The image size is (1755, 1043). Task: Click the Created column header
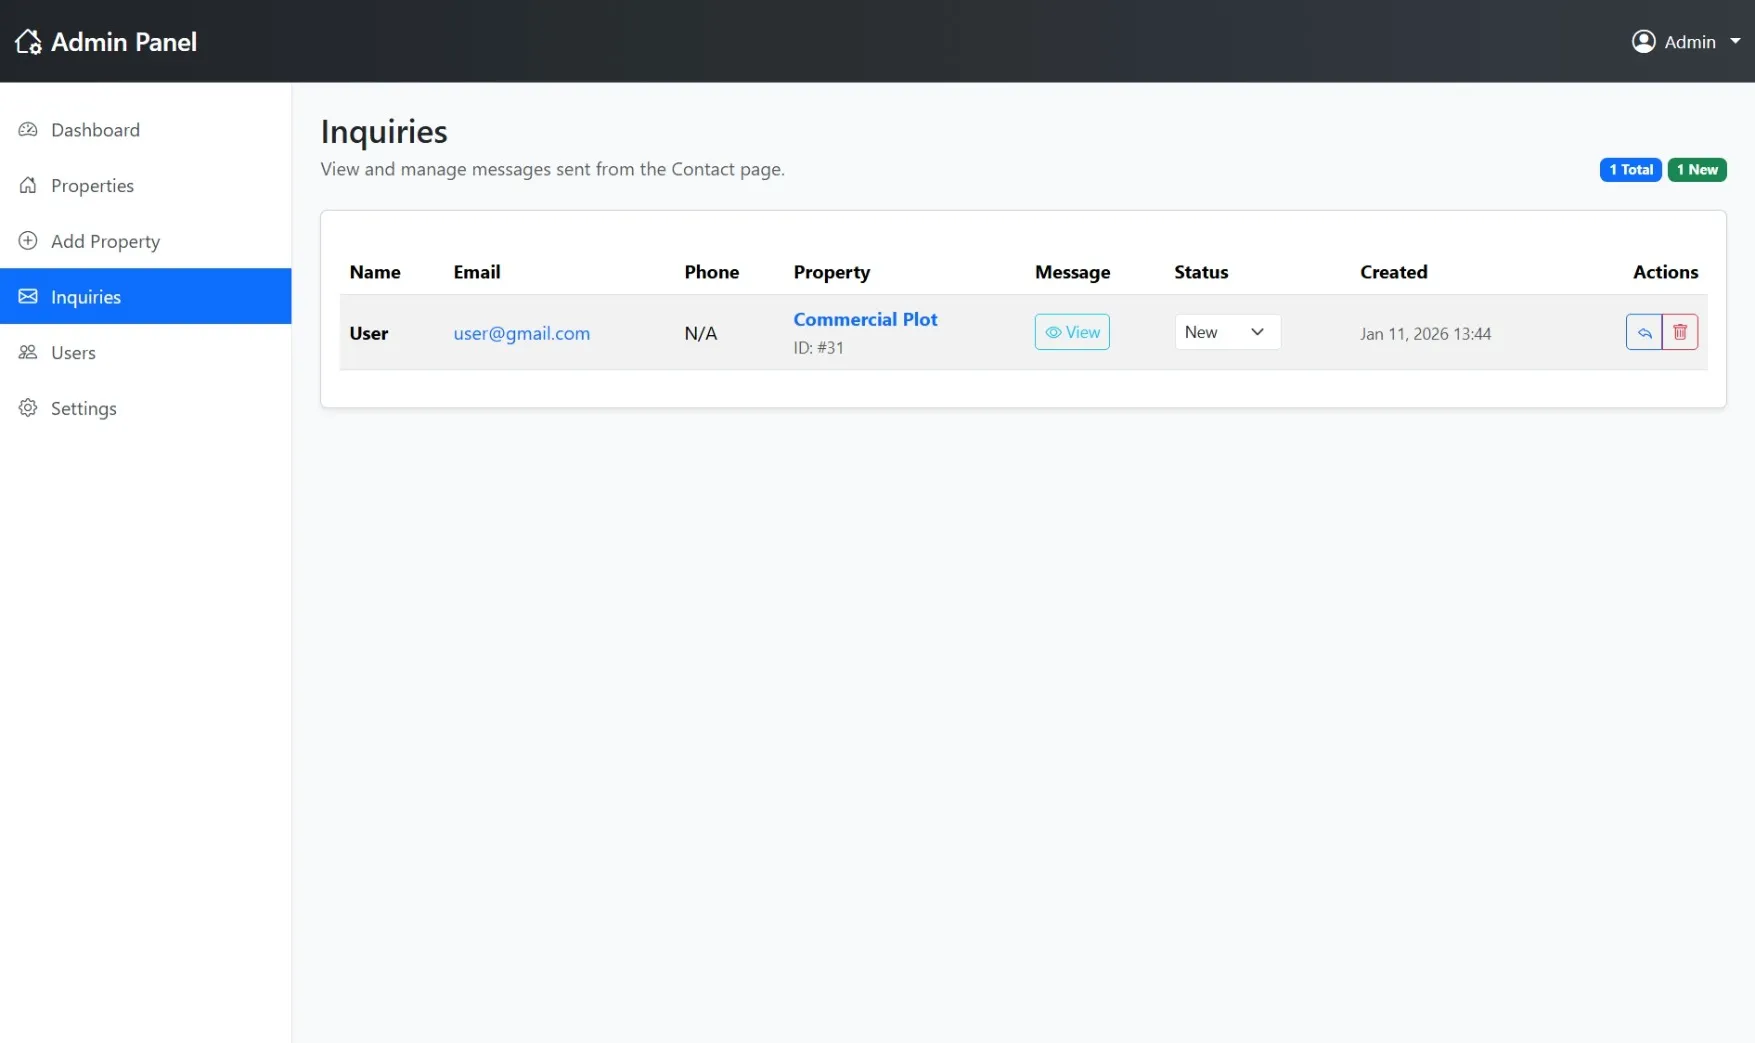pyautogui.click(x=1393, y=271)
